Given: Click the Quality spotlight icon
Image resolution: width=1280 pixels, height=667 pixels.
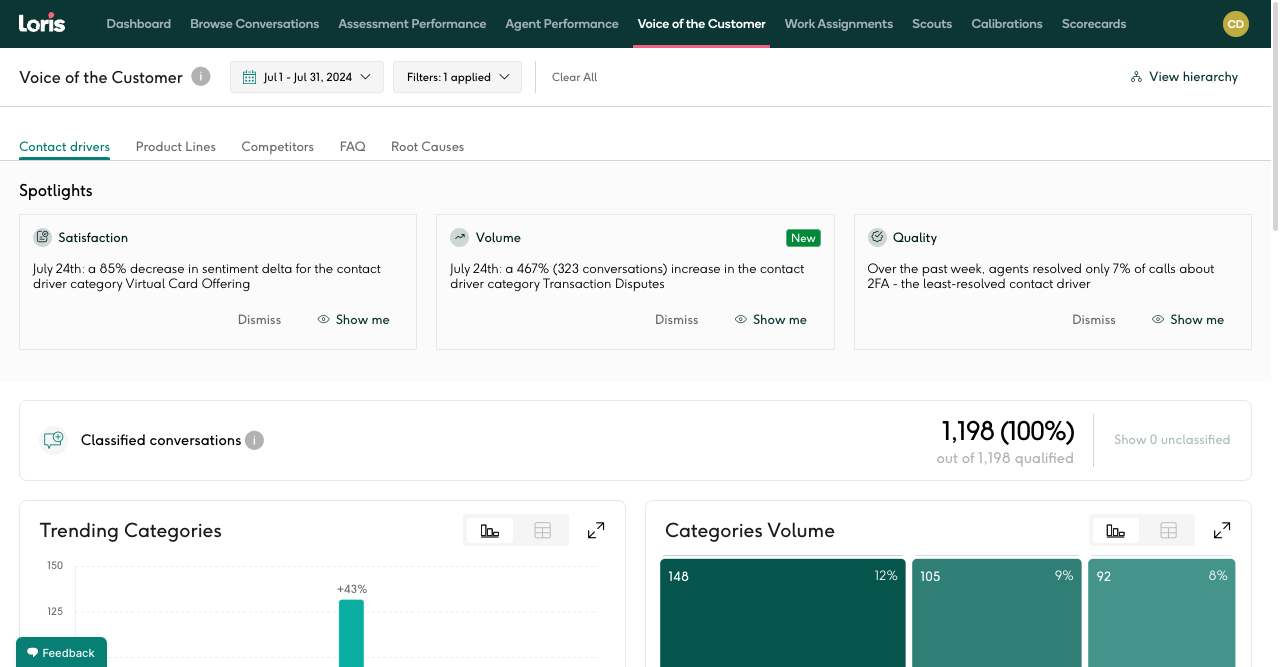Looking at the screenshot, I should pyautogui.click(x=877, y=237).
